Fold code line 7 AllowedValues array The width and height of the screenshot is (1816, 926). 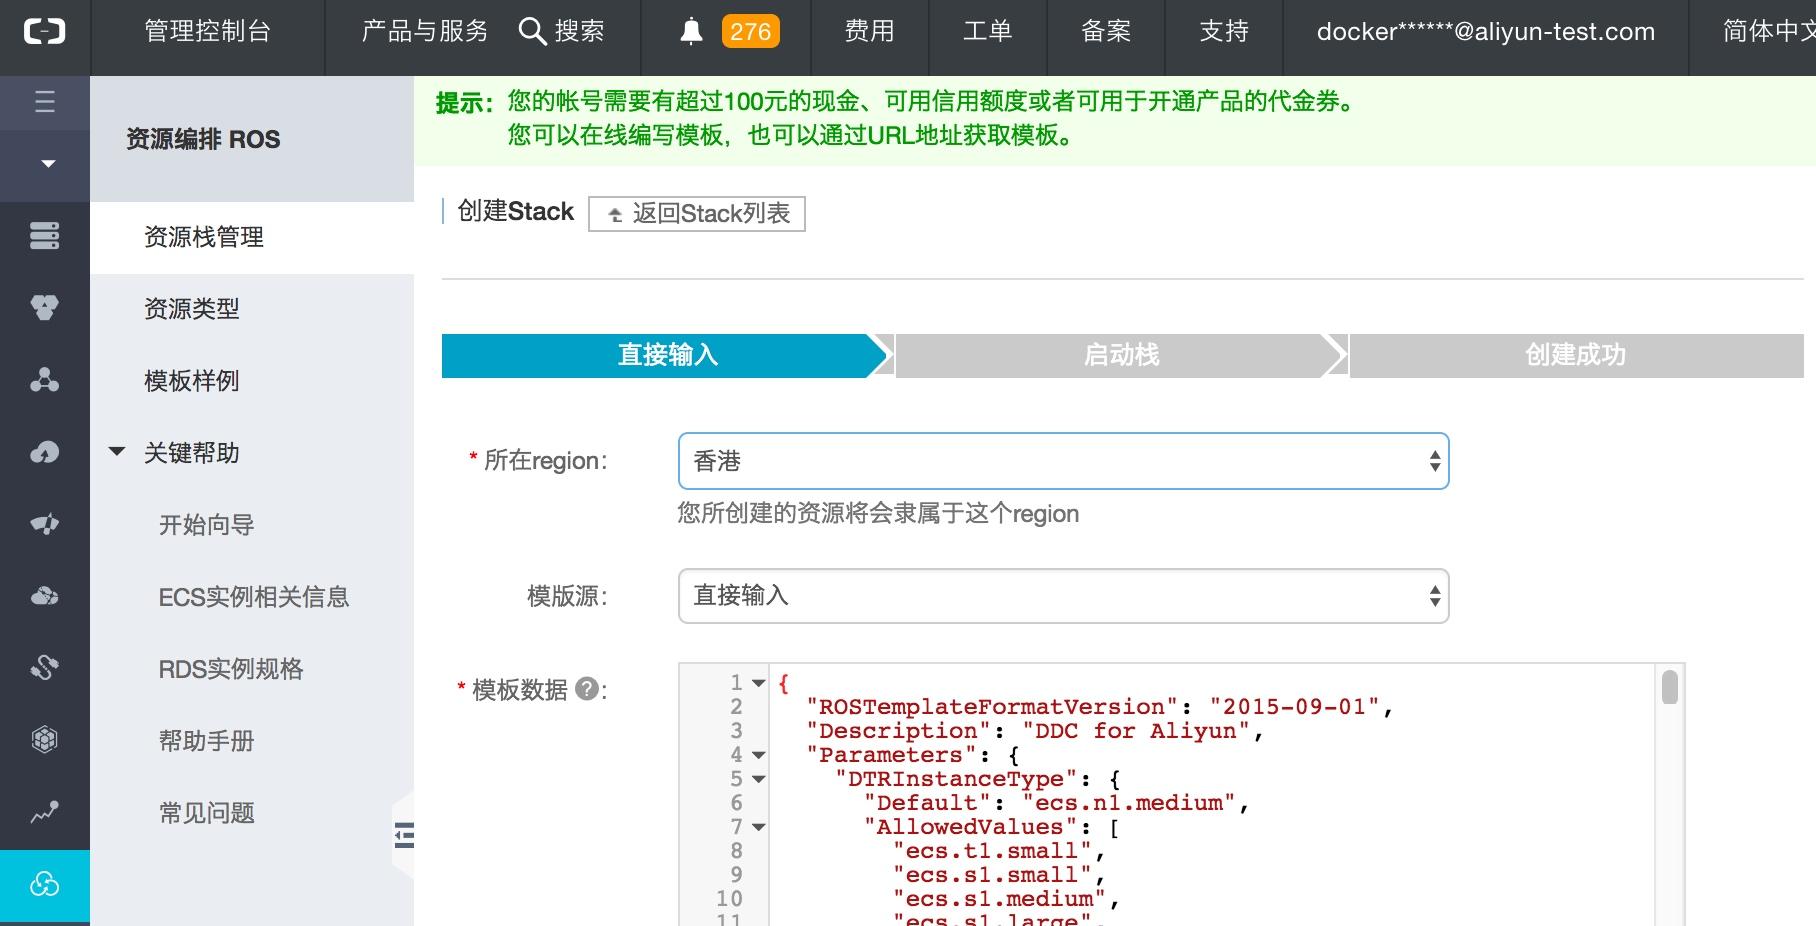(758, 827)
